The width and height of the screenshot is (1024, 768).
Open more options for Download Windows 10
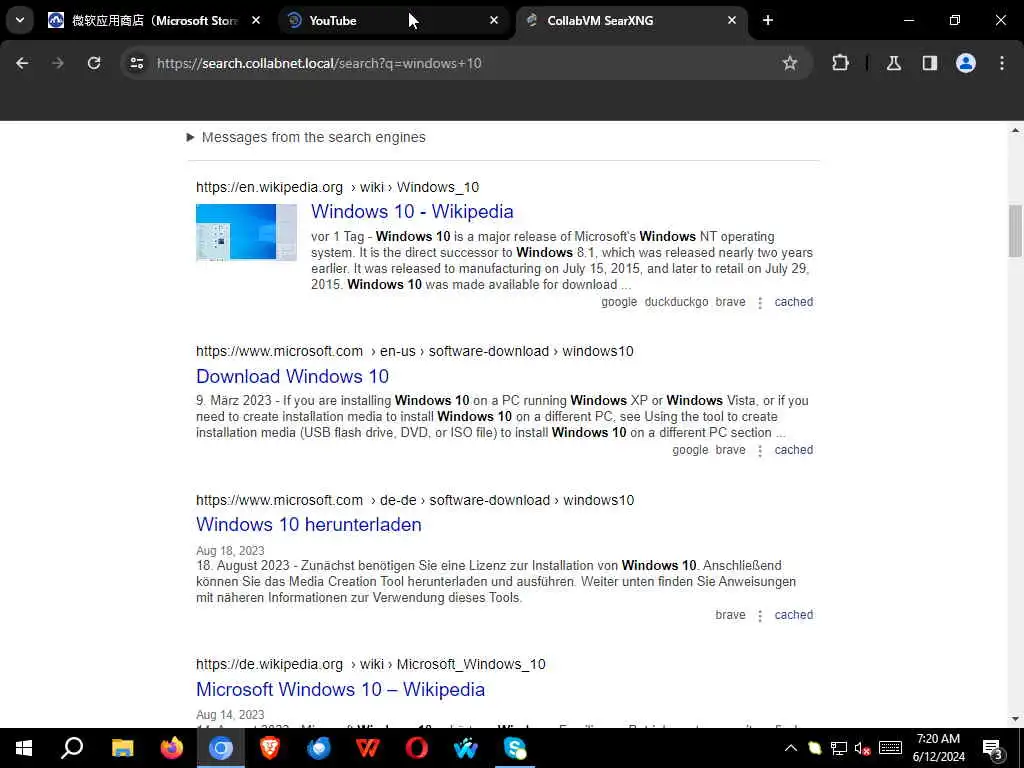pyautogui.click(x=760, y=451)
